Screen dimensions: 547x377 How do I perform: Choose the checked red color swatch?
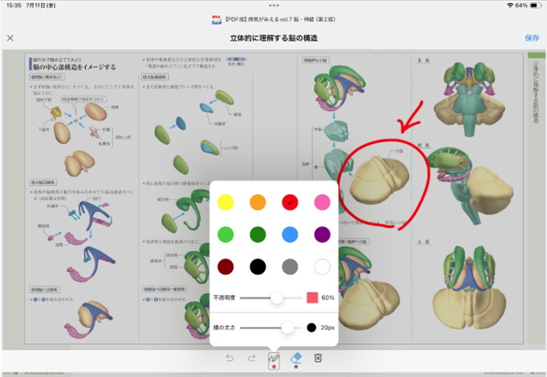click(x=290, y=202)
